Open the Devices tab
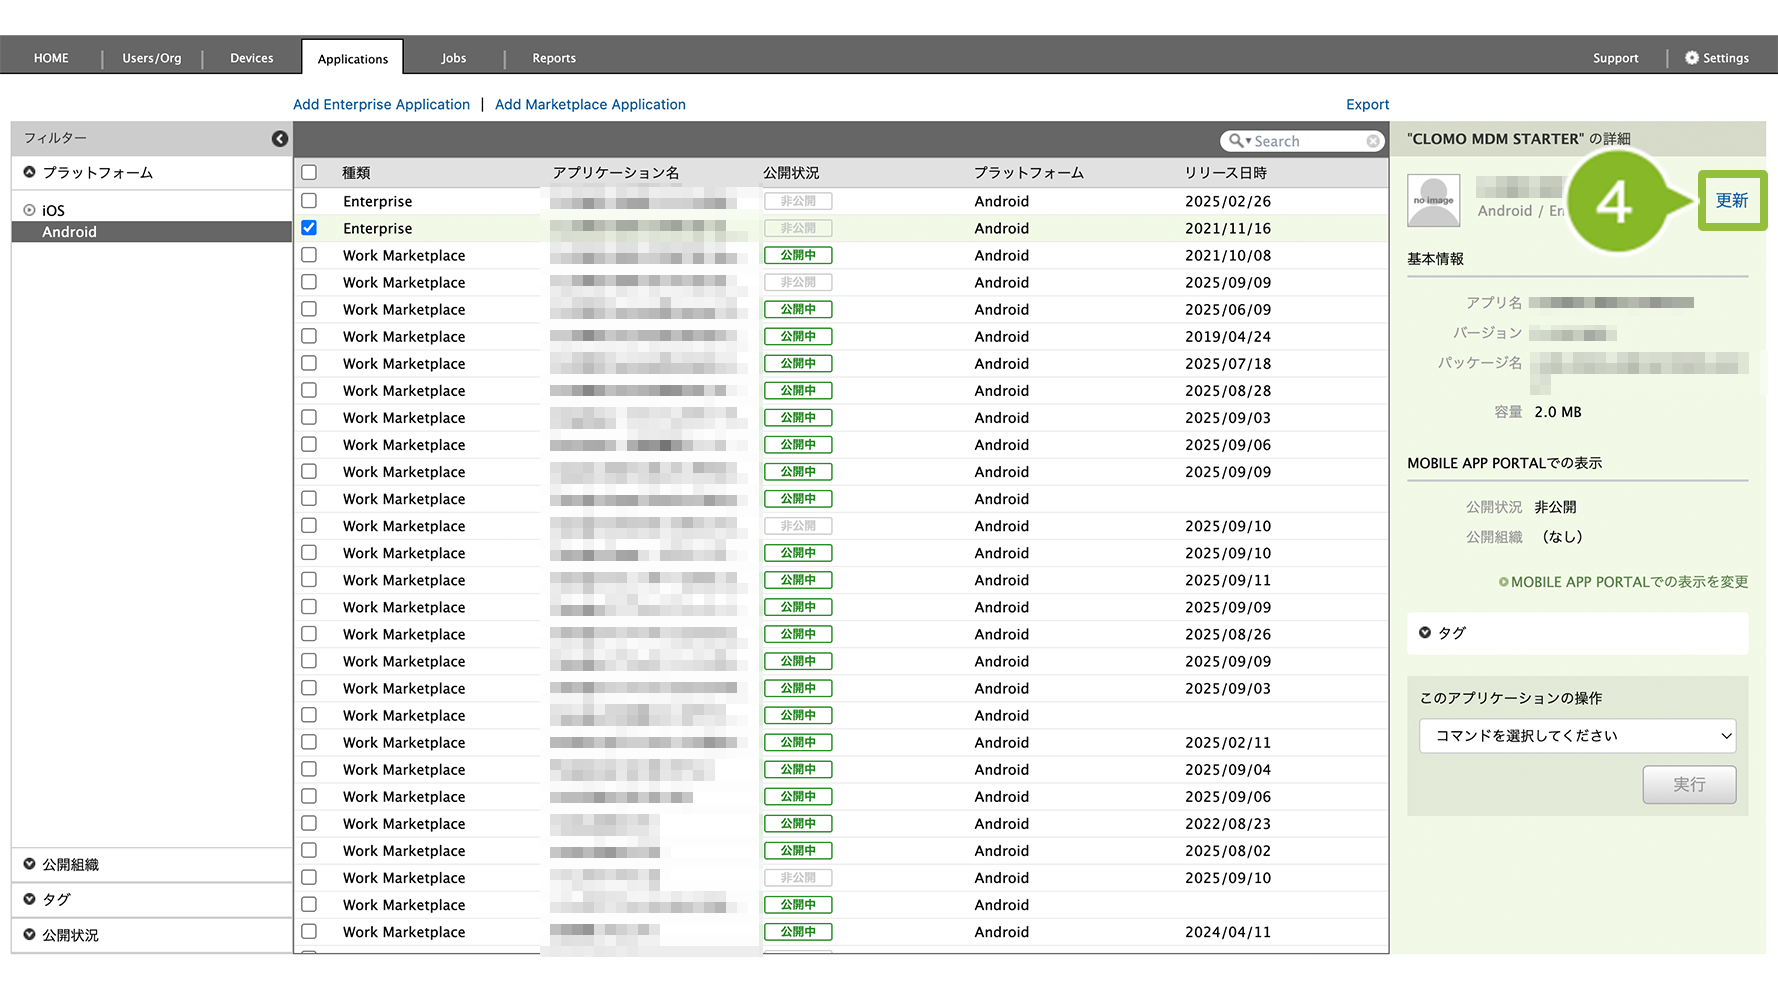This screenshot has width=1778, height=1000. tap(251, 58)
